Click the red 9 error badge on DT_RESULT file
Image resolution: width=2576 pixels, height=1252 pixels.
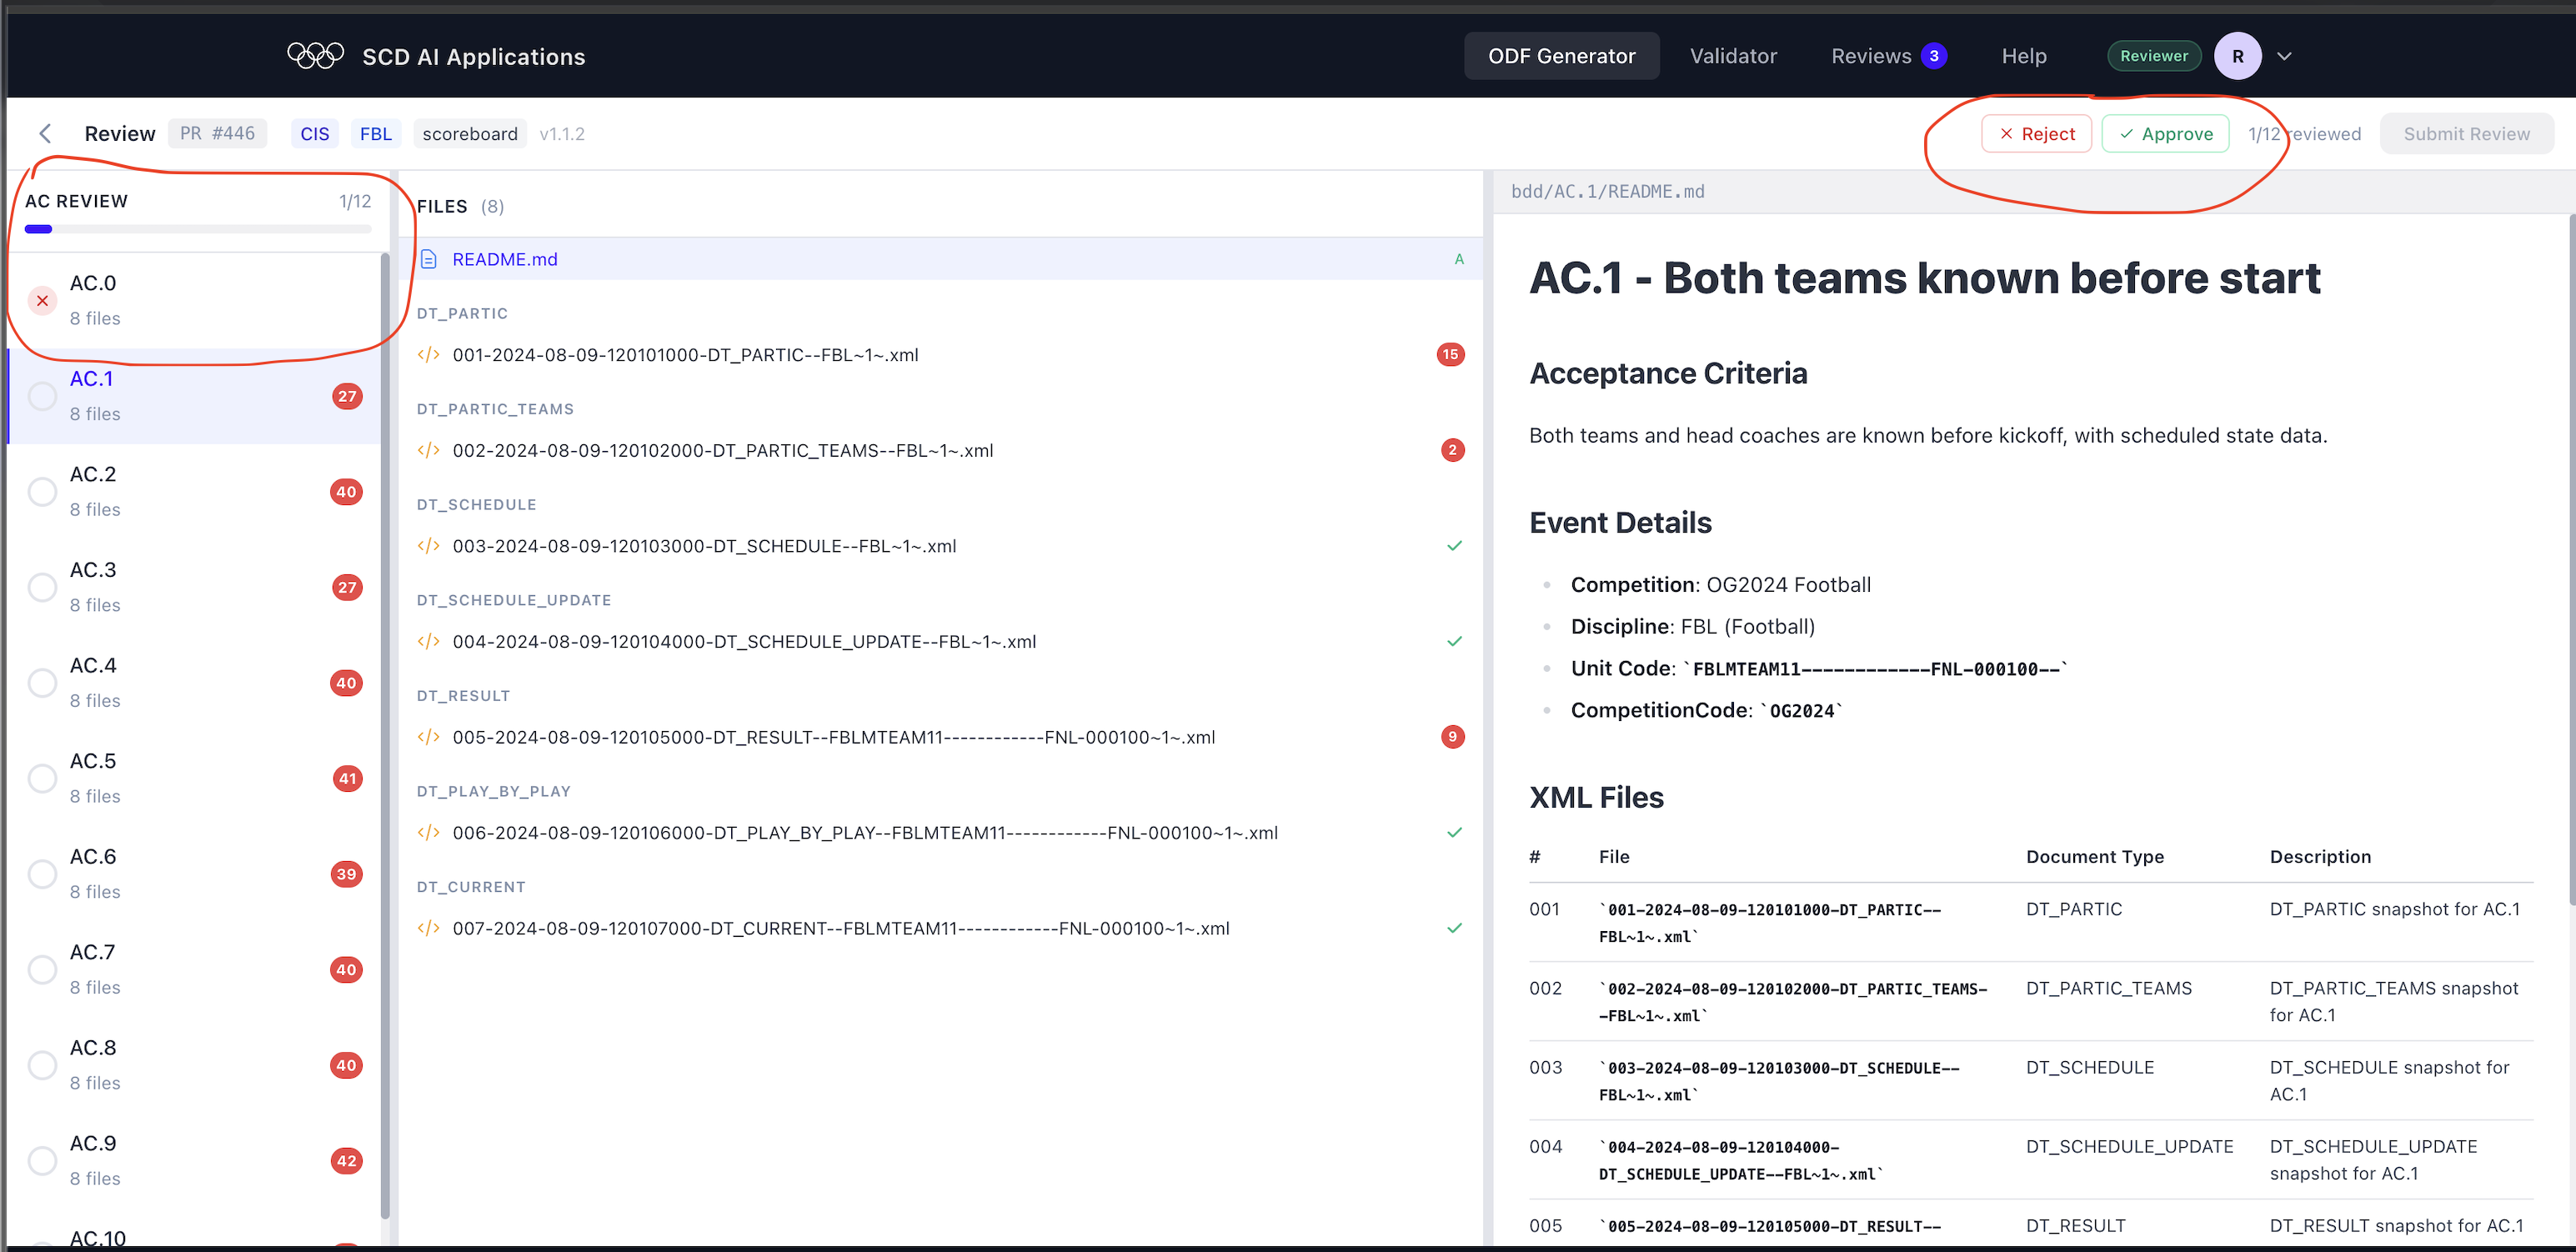point(1453,737)
